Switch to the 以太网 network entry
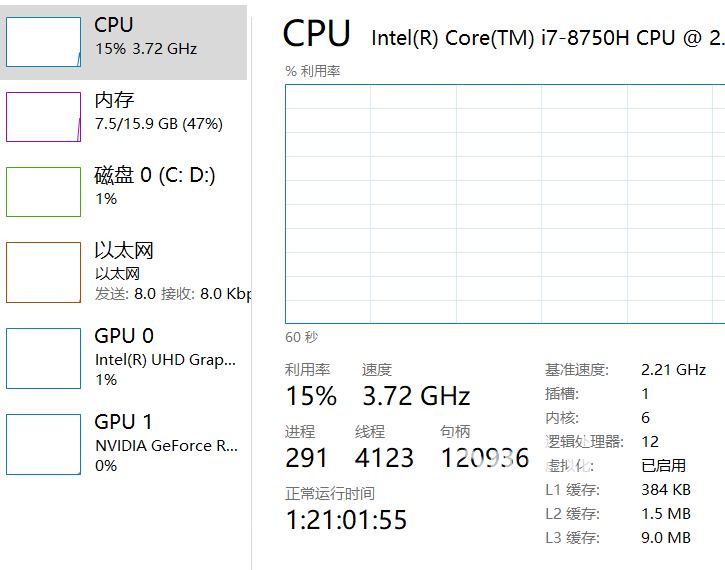Image resolution: width=725 pixels, height=570 pixels. tap(124, 251)
